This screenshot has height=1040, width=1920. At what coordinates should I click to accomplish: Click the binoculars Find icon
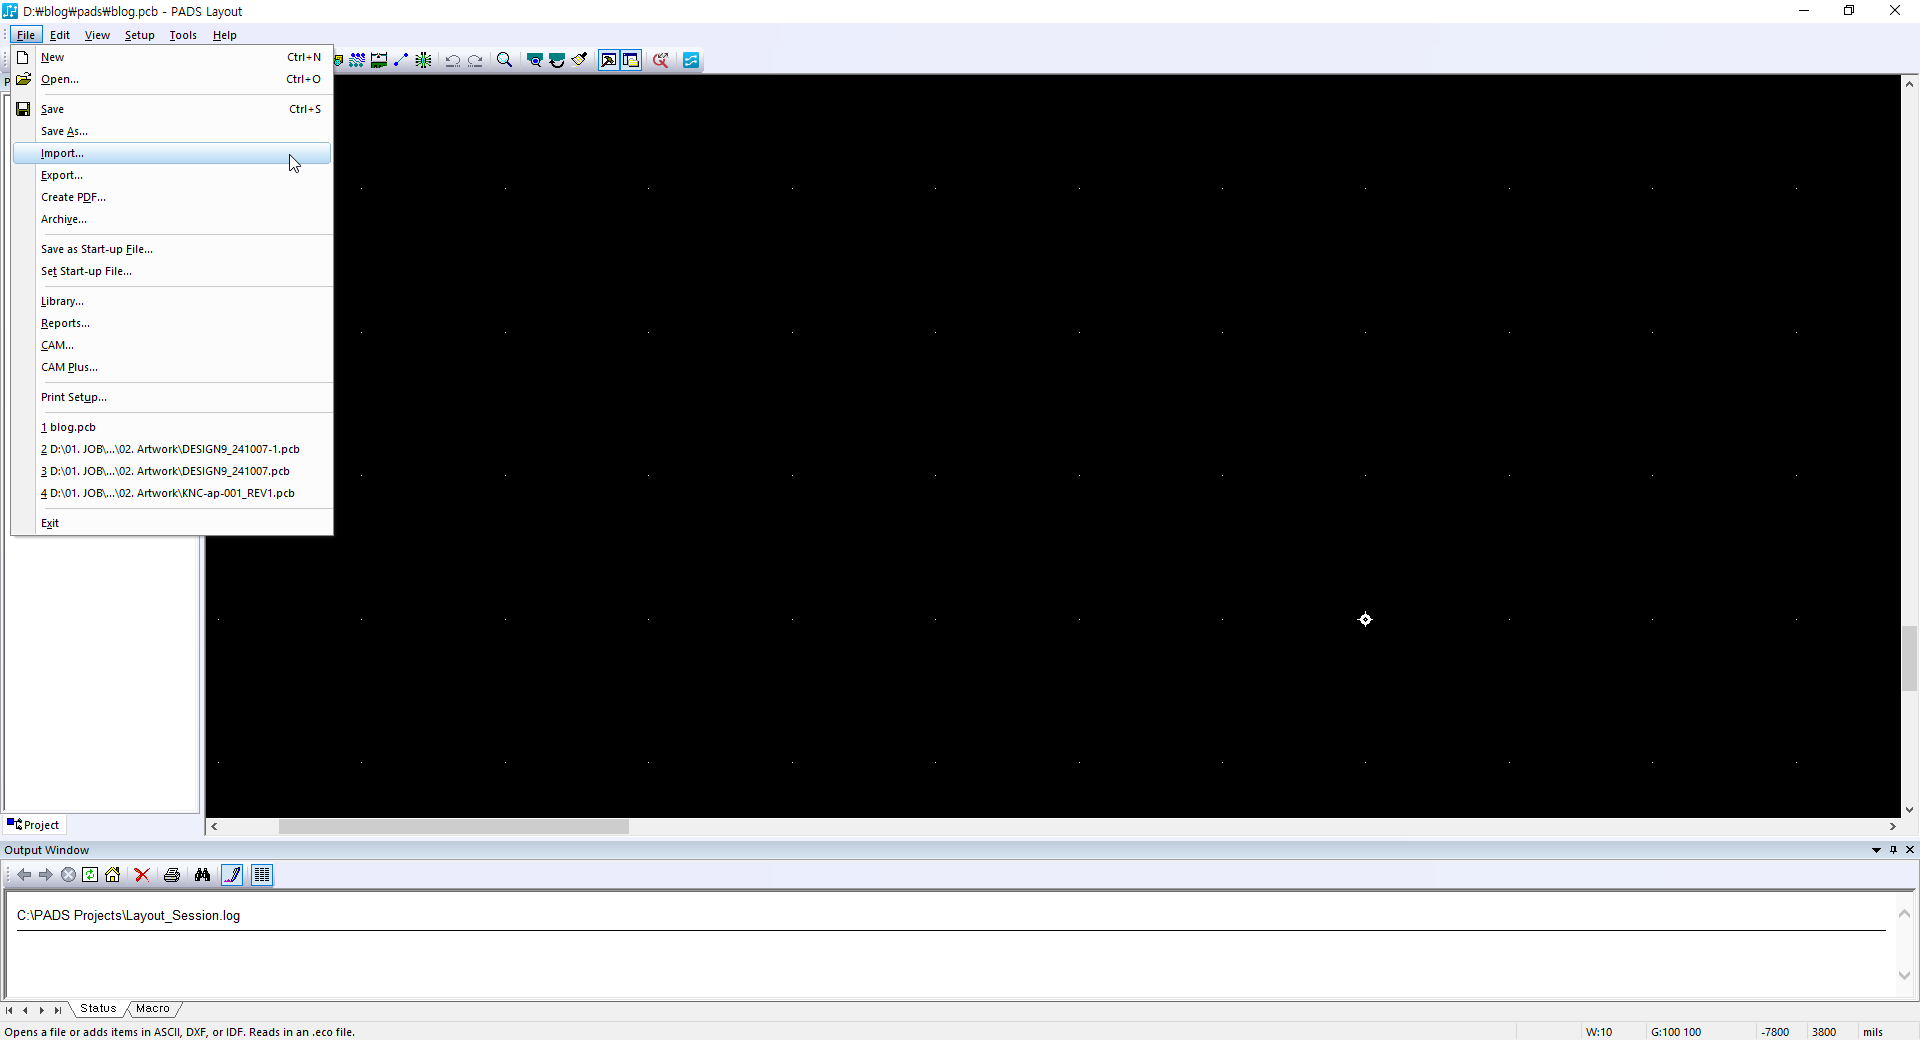click(x=202, y=875)
